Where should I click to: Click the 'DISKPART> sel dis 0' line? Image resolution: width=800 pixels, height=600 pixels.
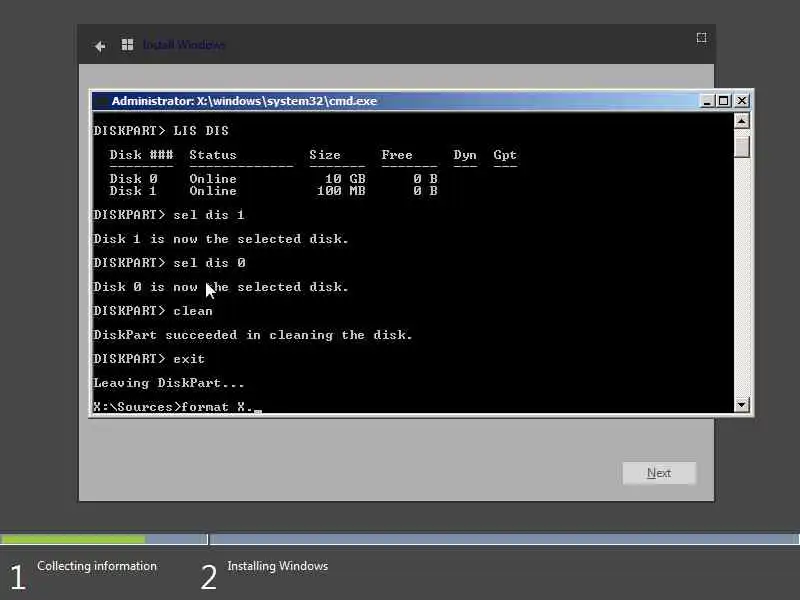[x=169, y=263]
